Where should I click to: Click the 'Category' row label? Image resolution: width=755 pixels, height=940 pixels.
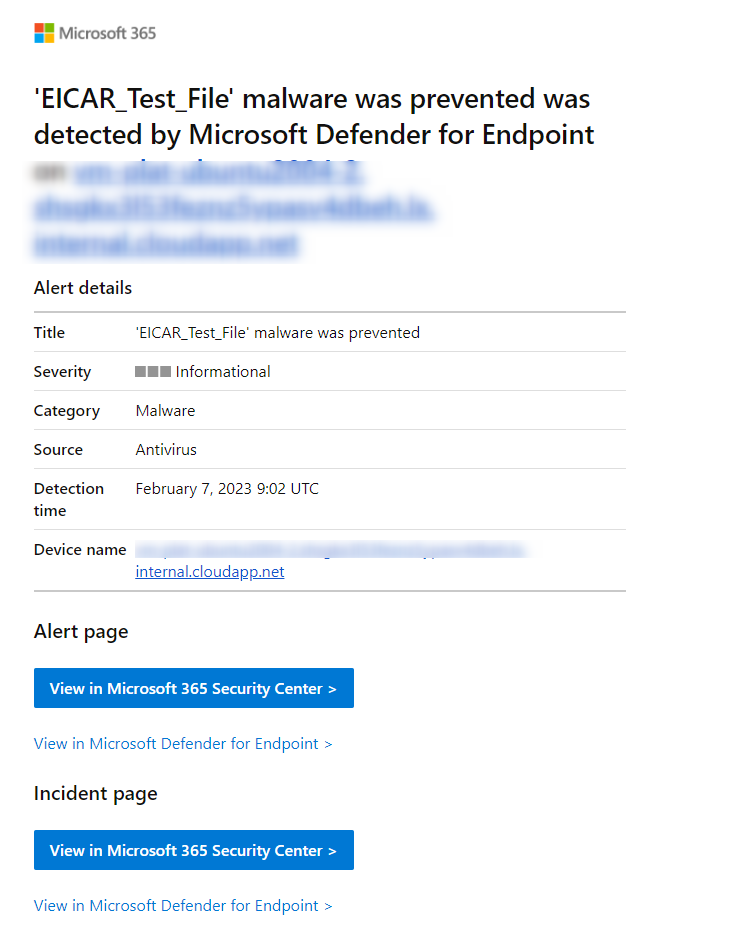pyautogui.click(x=67, y=411)
